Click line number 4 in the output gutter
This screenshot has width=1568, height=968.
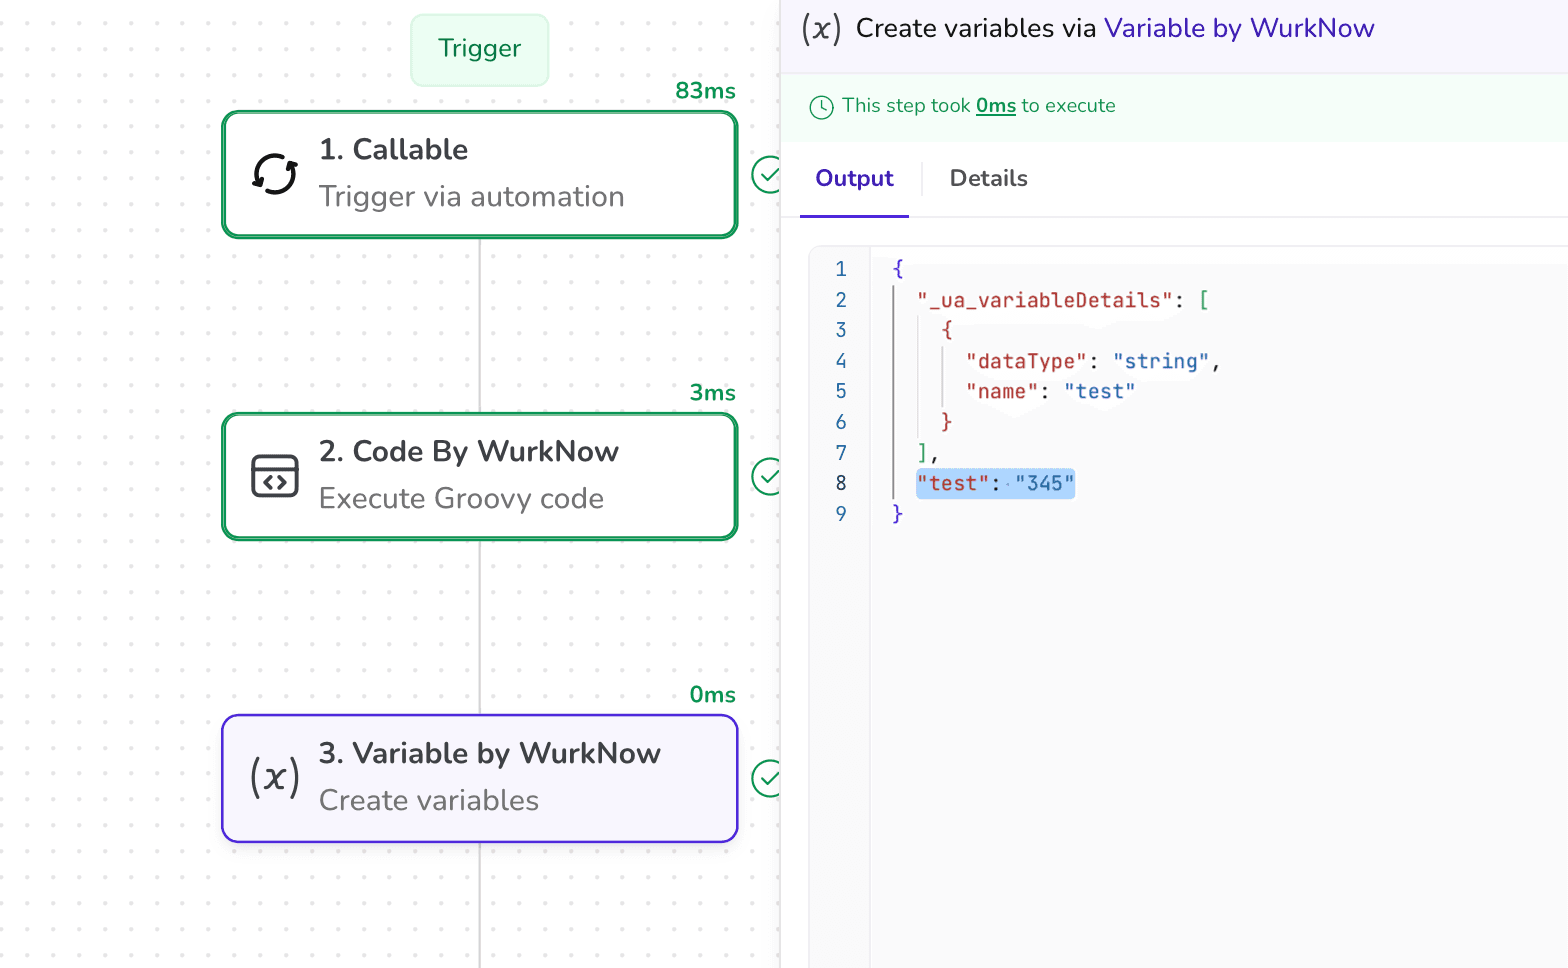point(841,361)
